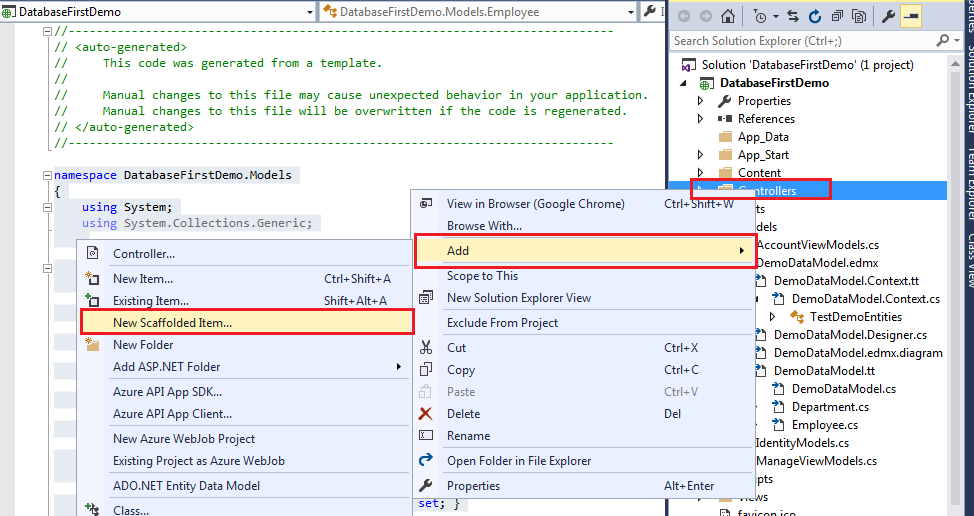Click the New Item... icon

click(x=92, y=278)
